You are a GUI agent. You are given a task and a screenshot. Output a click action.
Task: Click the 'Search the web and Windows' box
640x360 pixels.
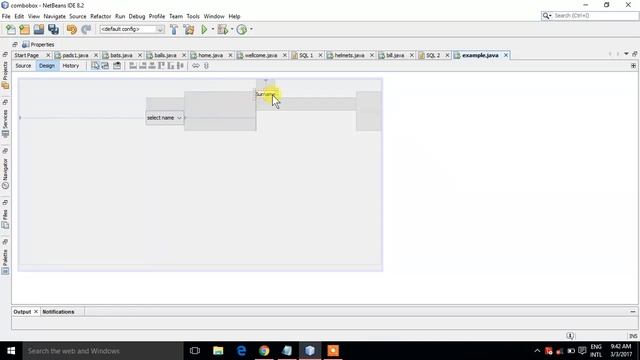(x=103, y=351)
